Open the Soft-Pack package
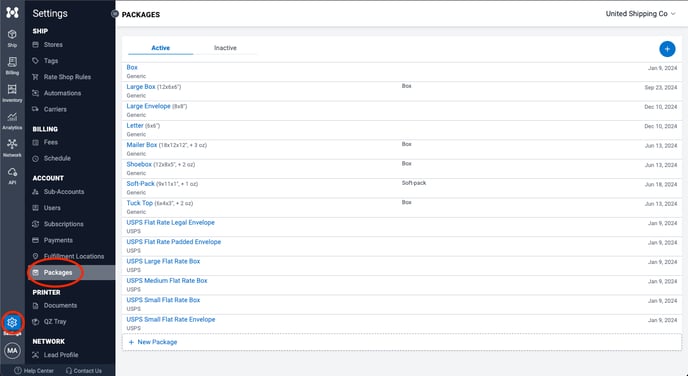This screenshot has width=688, height=376. pos(140,183)
